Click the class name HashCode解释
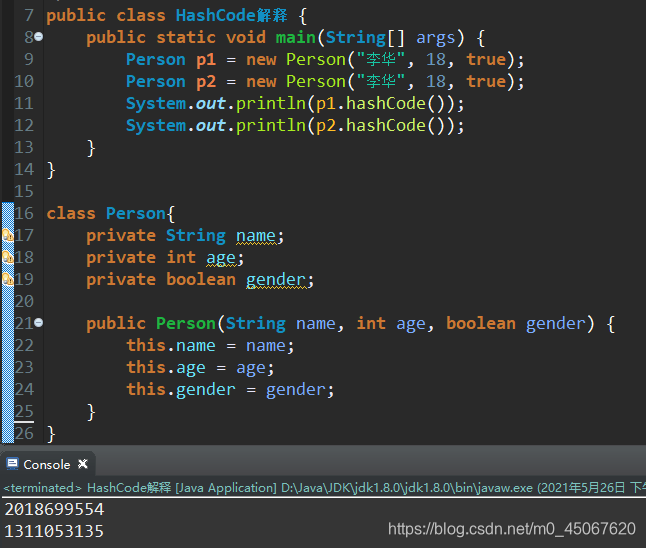646x548 pixels. point(231,15)
